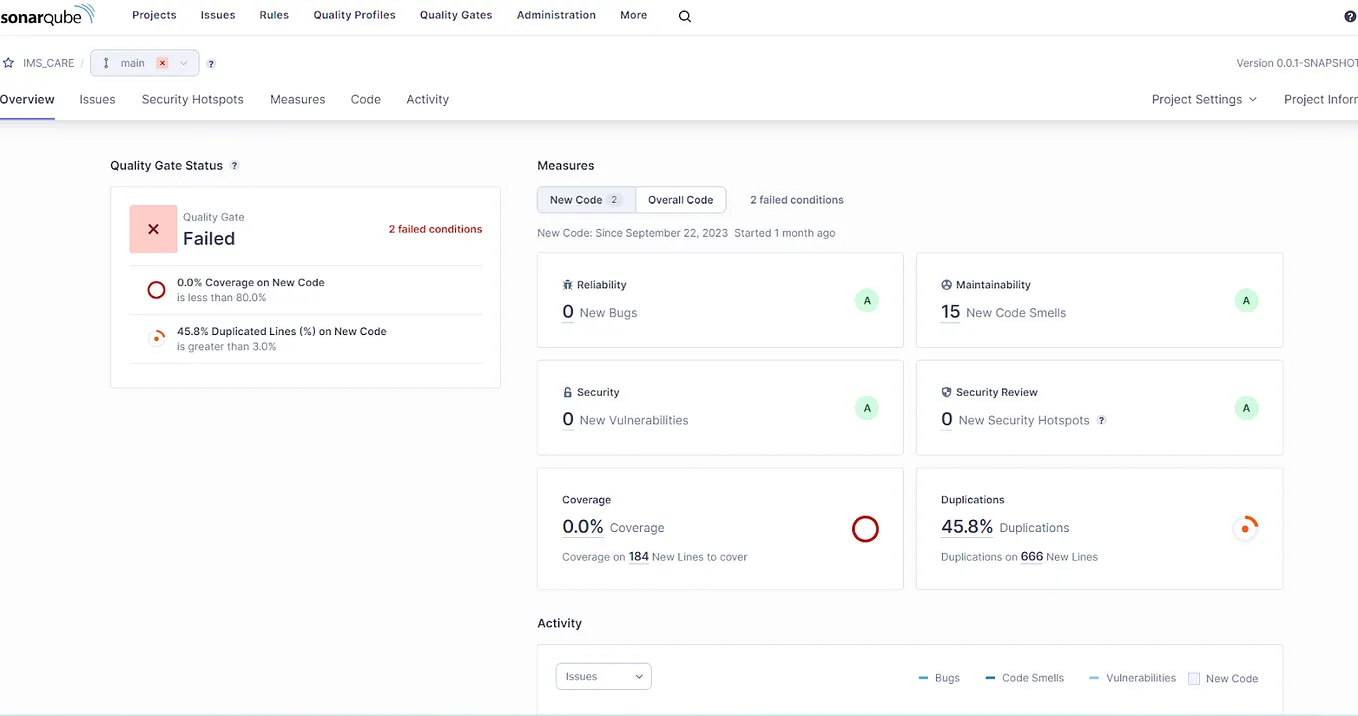The image size is (1358, 716).
Task: Open the Issues graph type dropdown
Action: click(603, 676)
